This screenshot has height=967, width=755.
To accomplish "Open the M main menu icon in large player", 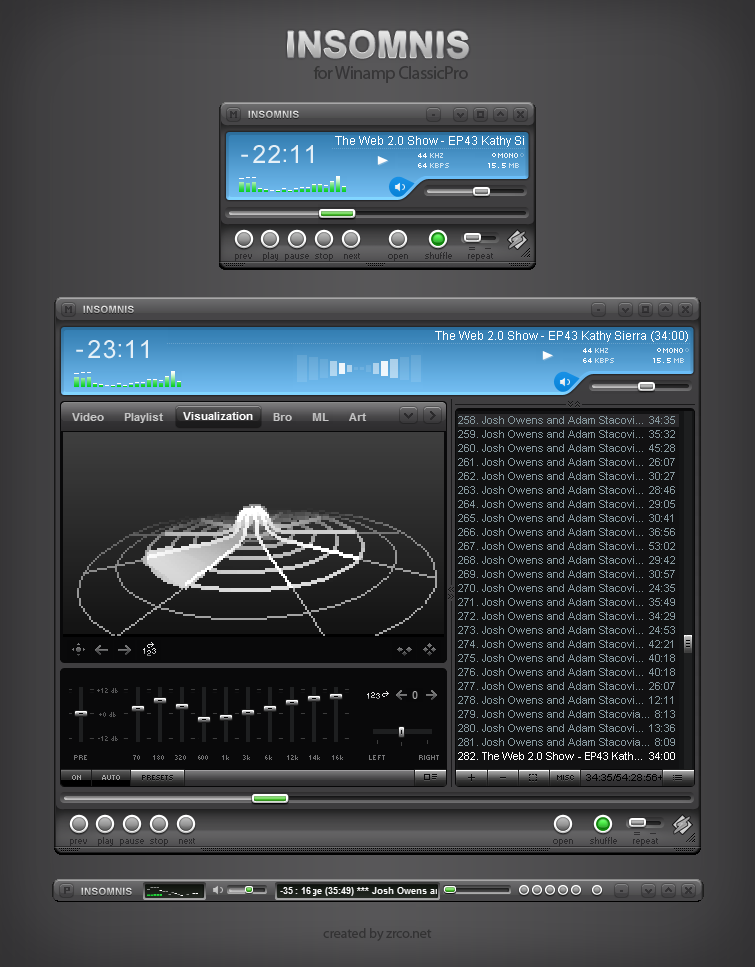I will tap(68, 309).
